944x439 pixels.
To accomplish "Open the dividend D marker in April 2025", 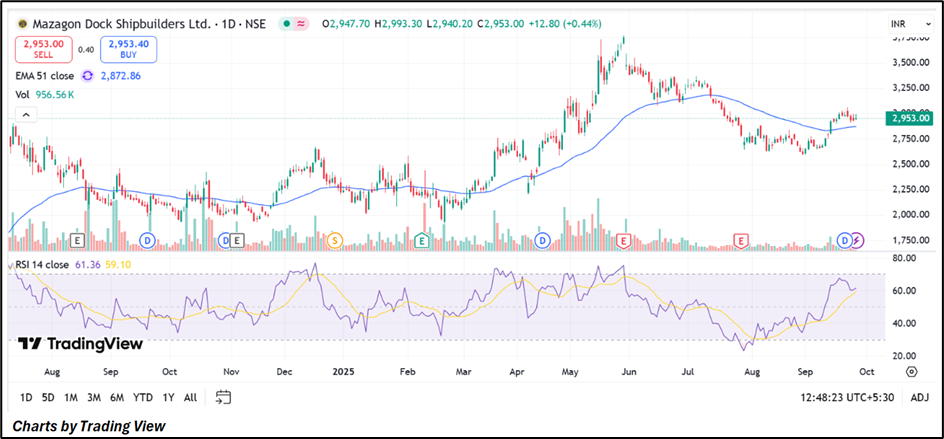I will (542, 240).
